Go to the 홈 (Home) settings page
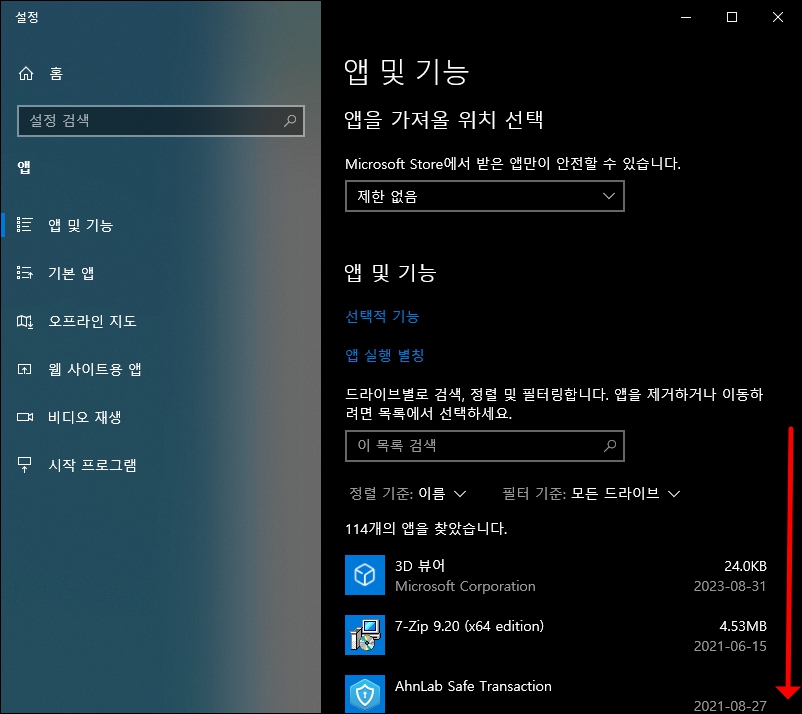Image resolution: width=802 pixels, height=714 pixels. (40, 74)
